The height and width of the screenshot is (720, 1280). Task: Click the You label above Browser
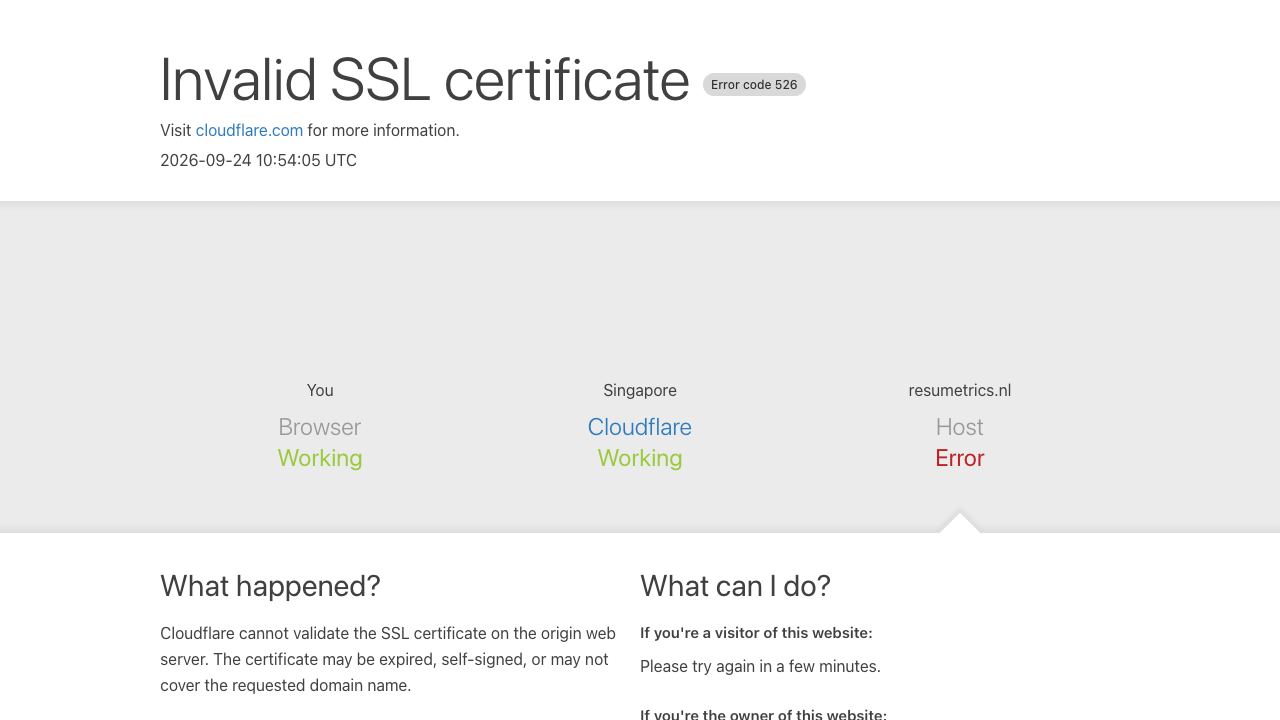pyautogui.click(x=320, y=390)
